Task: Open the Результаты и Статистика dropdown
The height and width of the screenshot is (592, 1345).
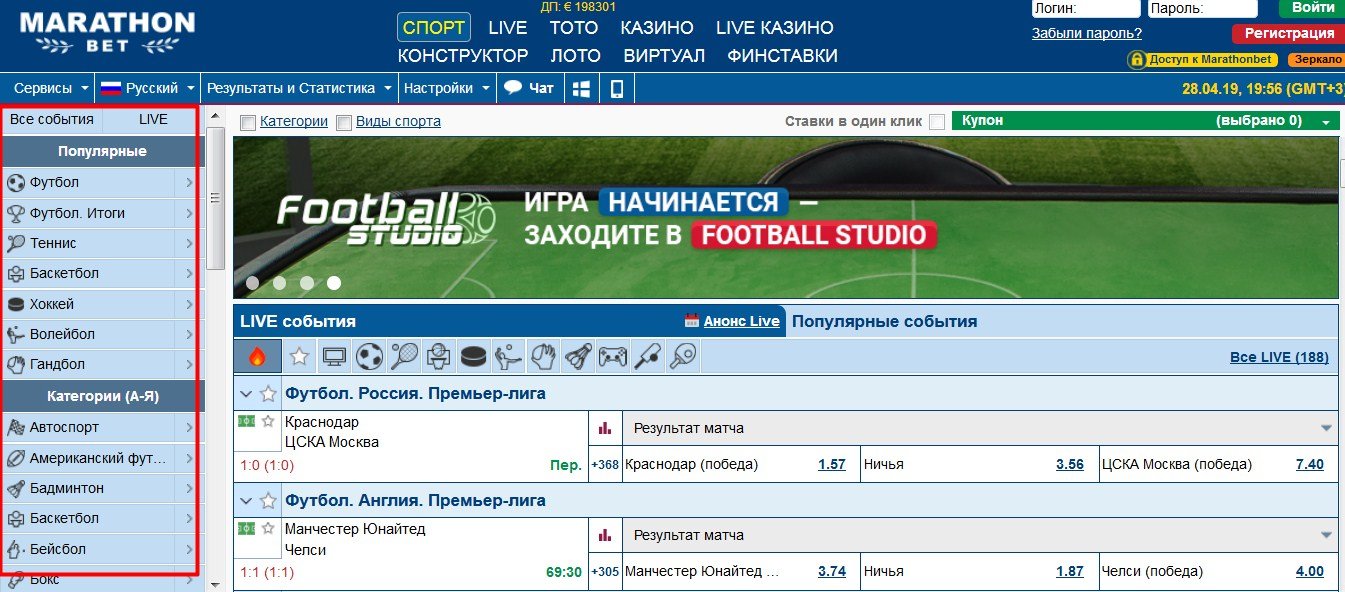Action: pos(299,88)
